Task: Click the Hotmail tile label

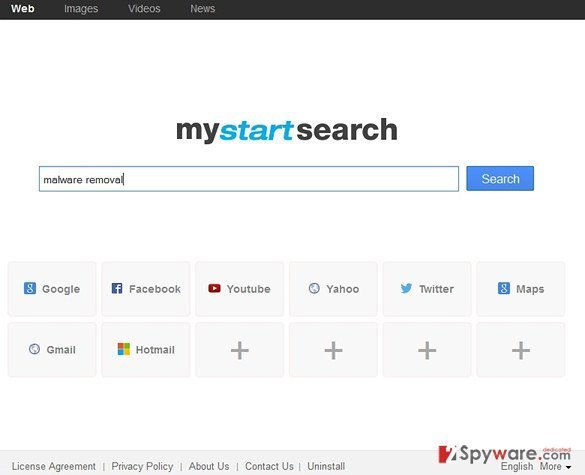Action: pyautogui.click(x=155, y=350)
